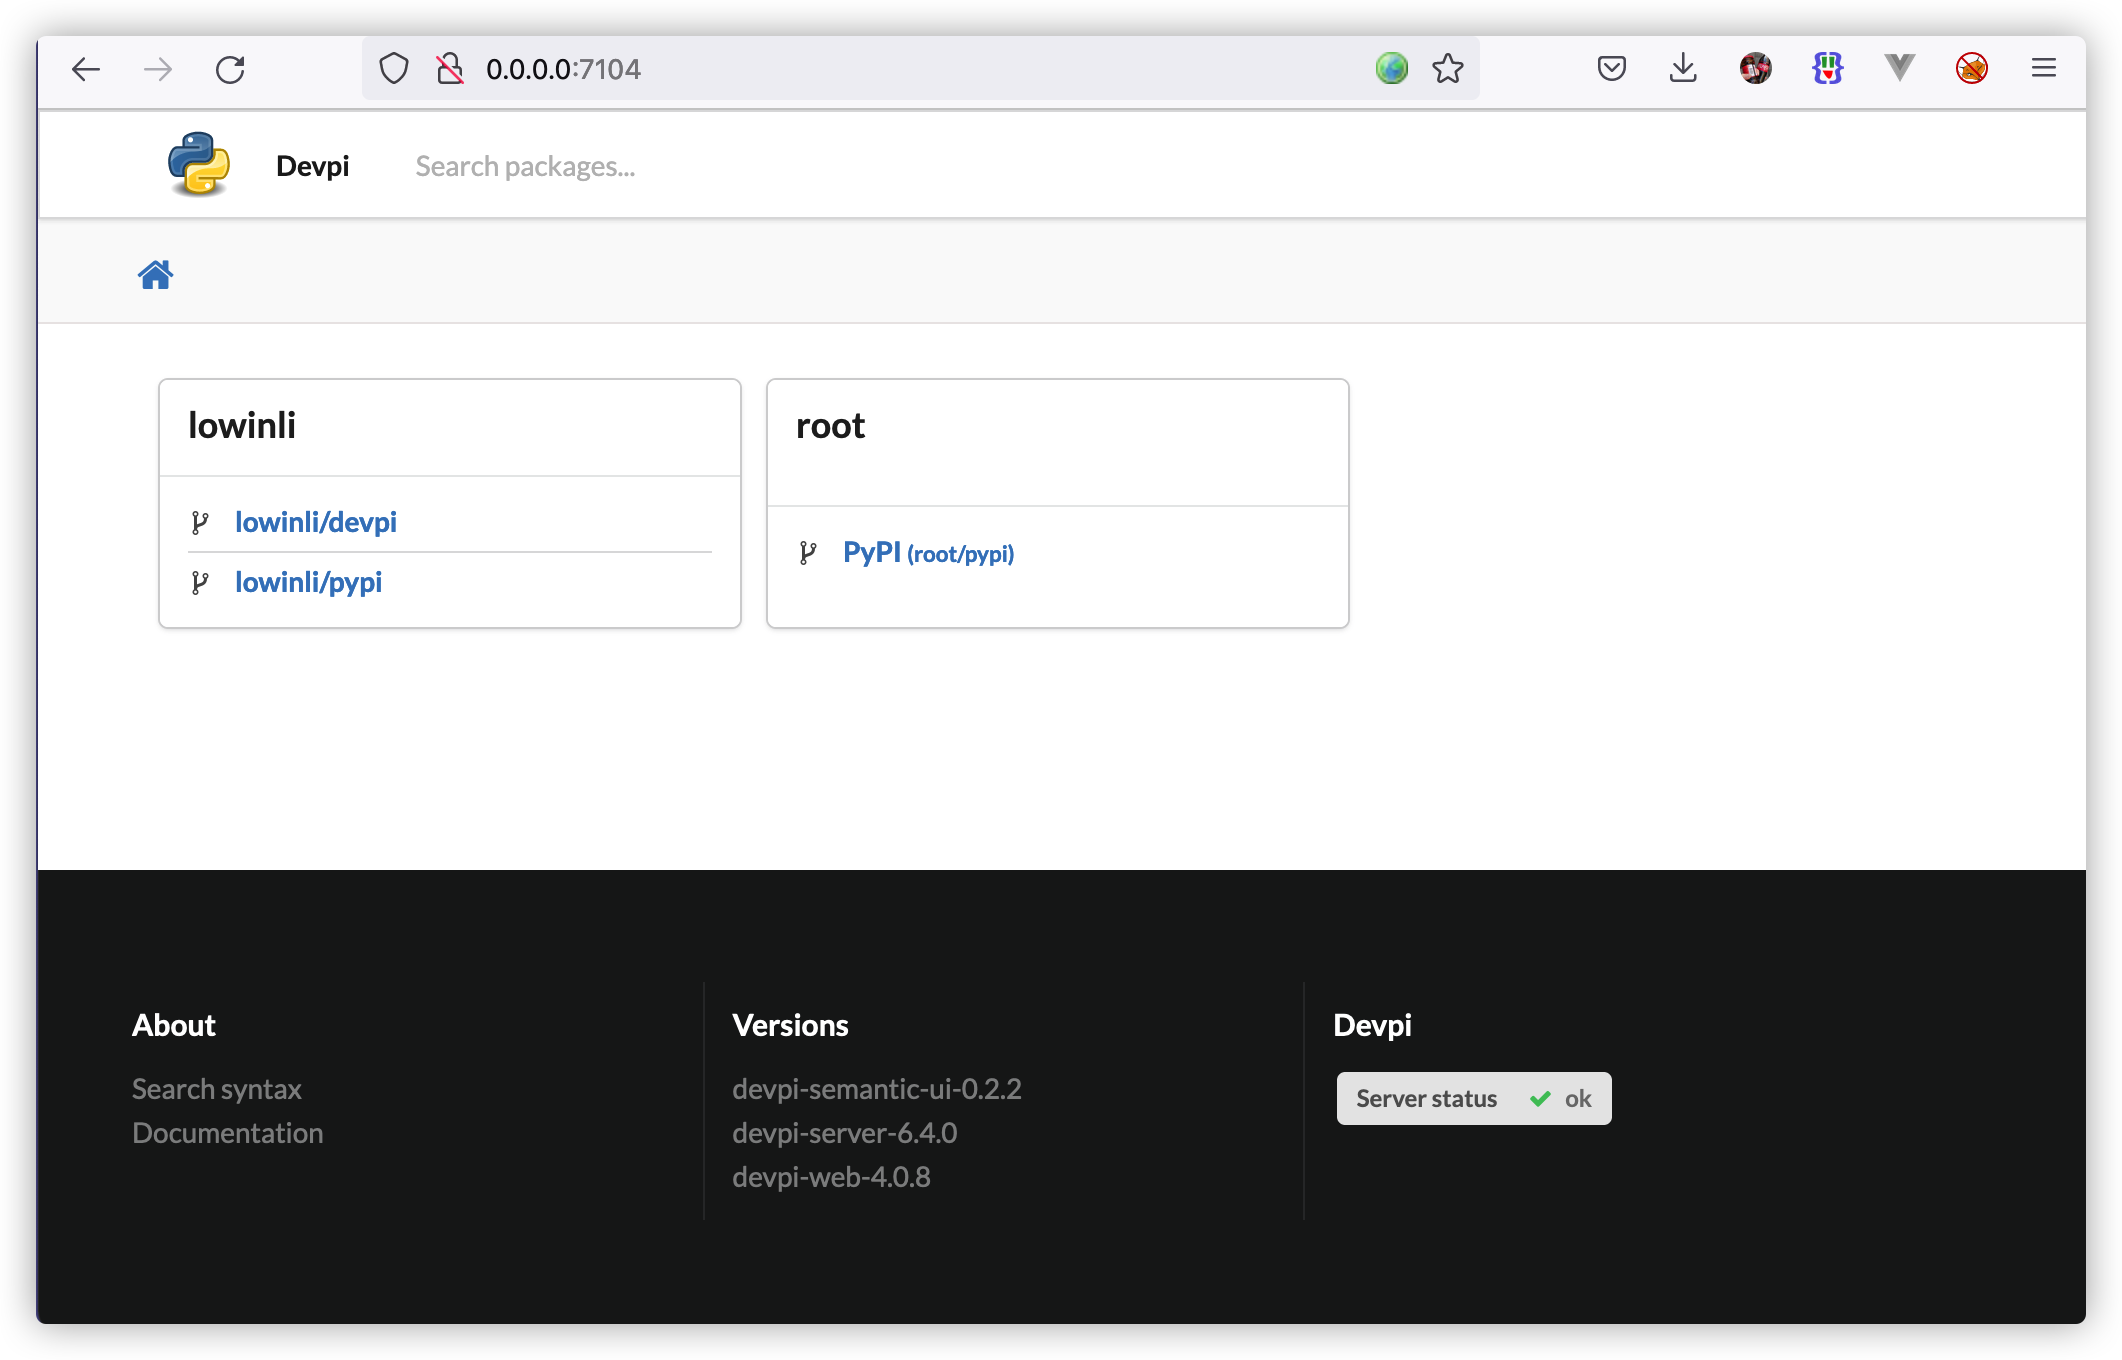Click the Devpi title in header

pyautogui.click(x=312, y=166)
